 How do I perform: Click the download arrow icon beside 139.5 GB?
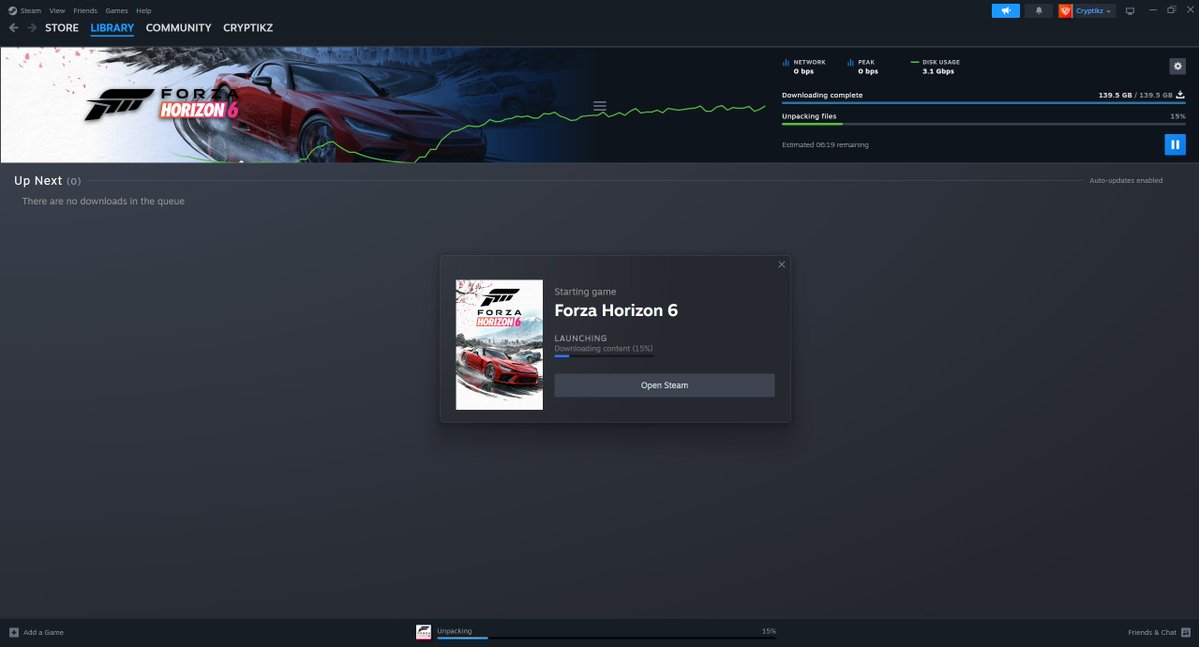pos(1180,95)
